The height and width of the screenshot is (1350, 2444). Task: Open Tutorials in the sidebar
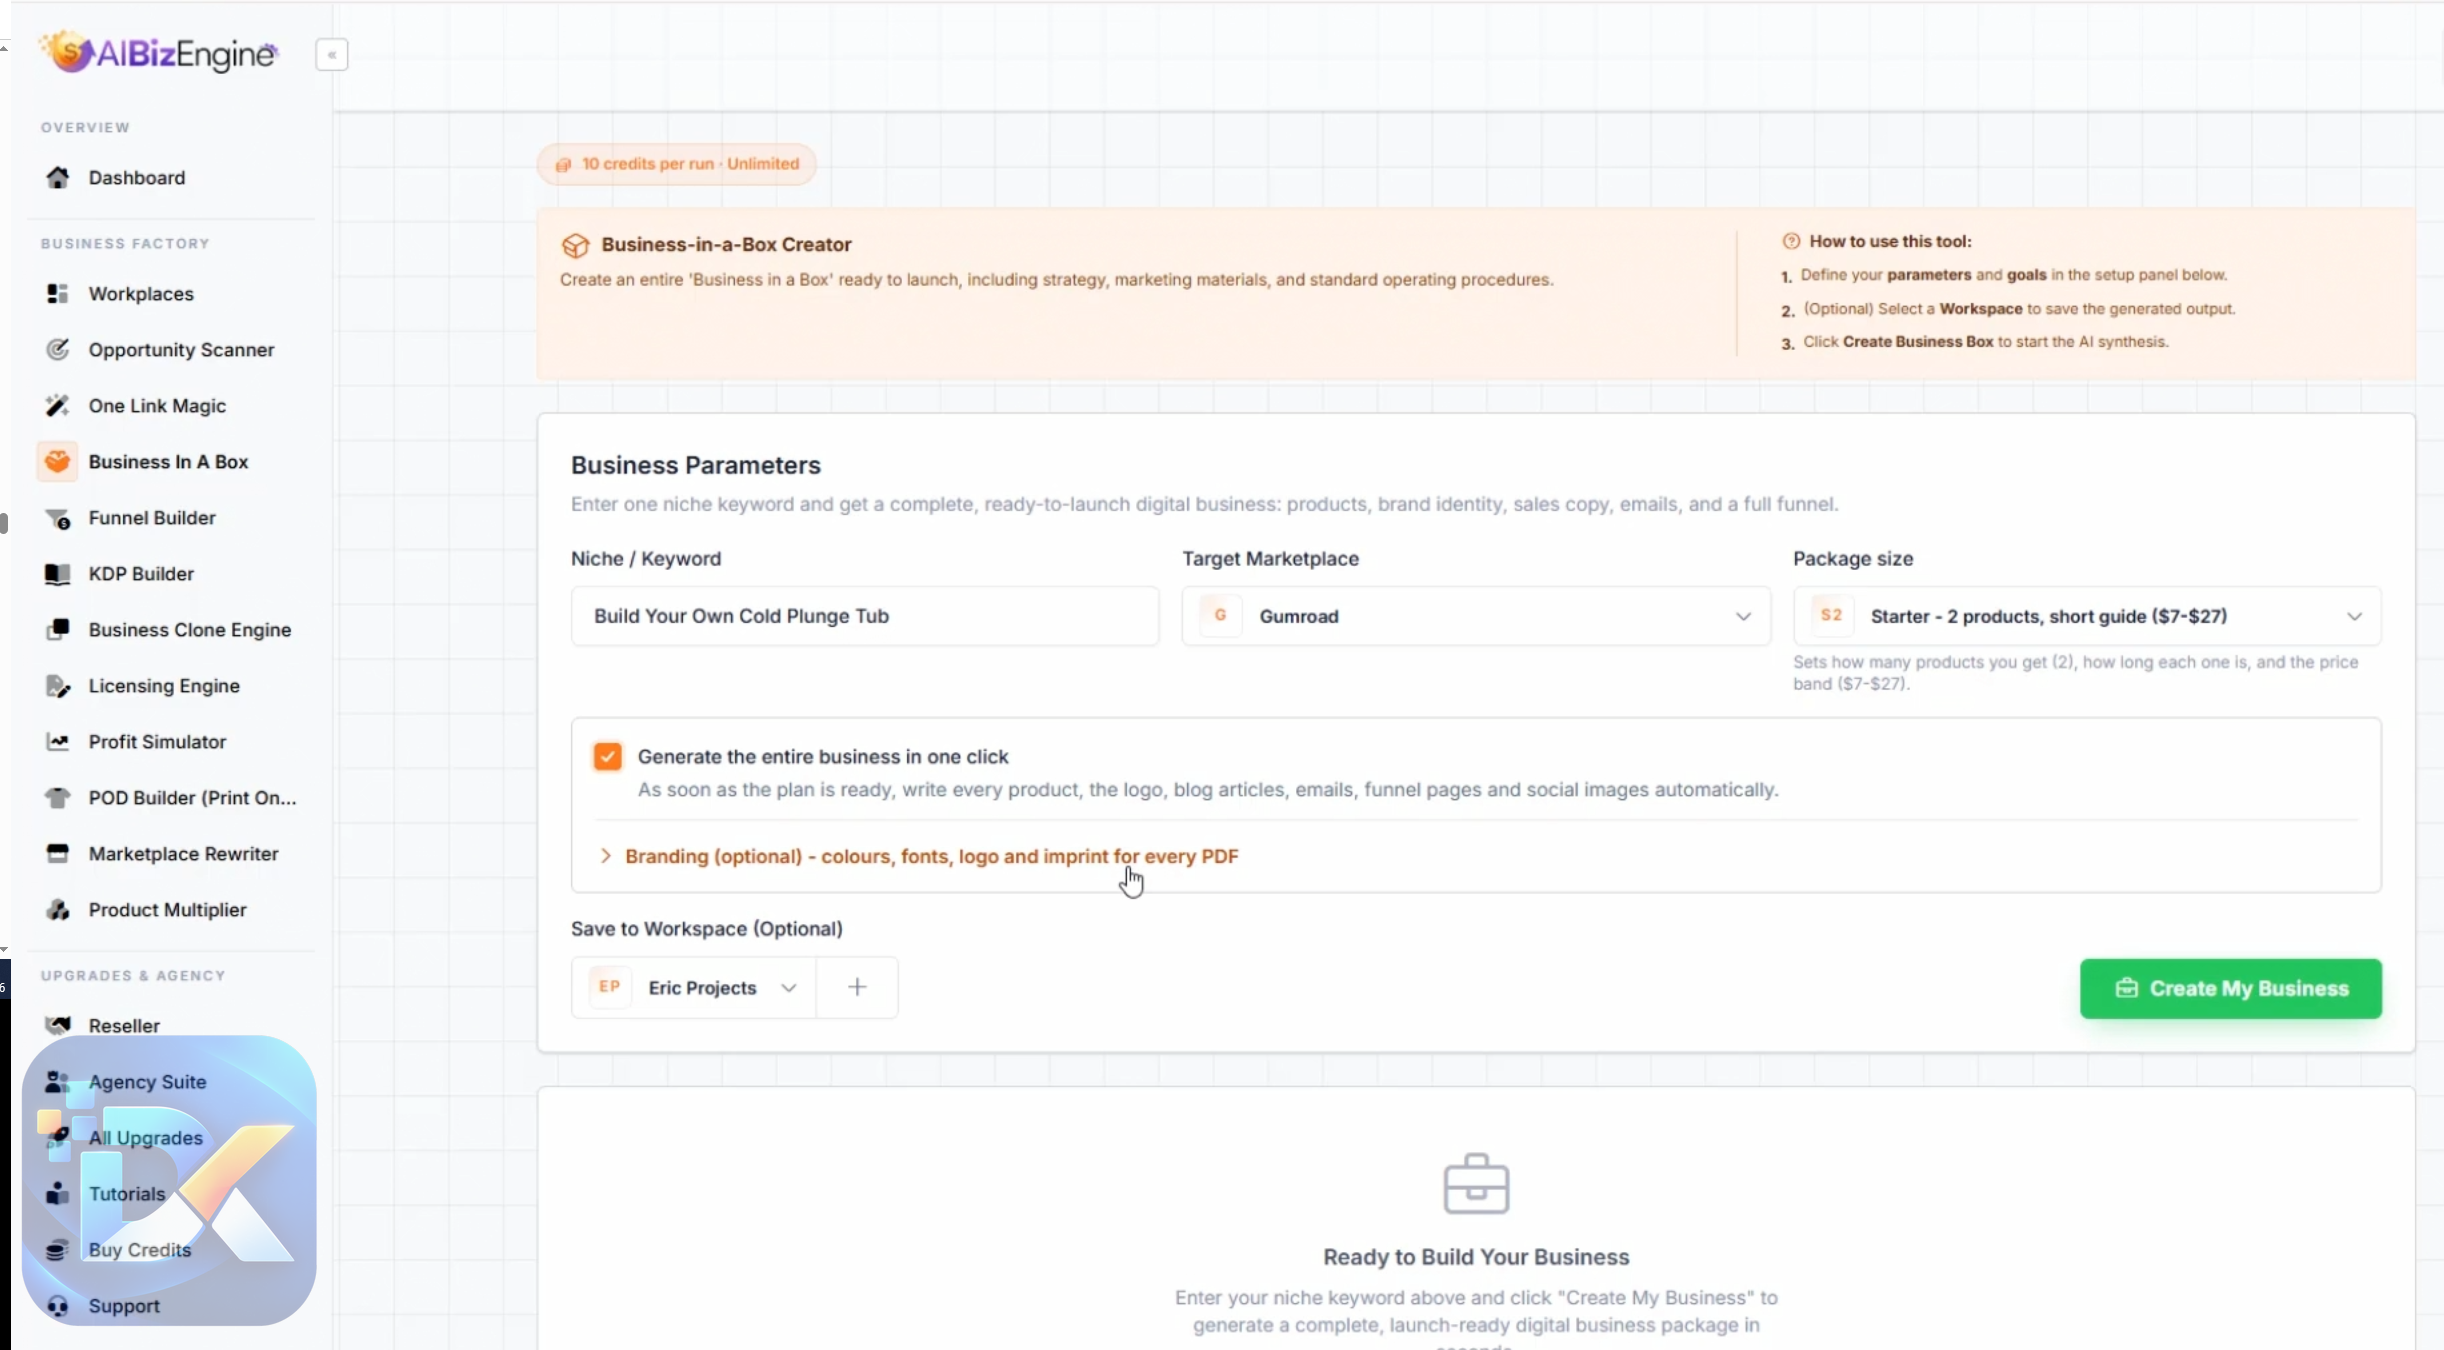point(127,1194)
